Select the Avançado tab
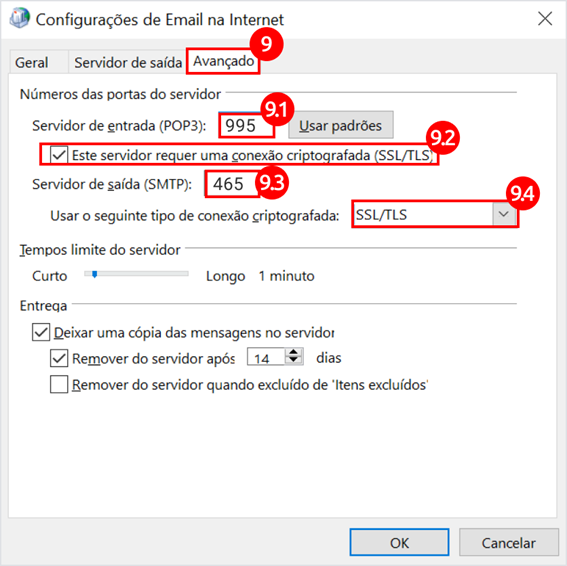This screenshot has height=566, width=567. pos(223,61)
